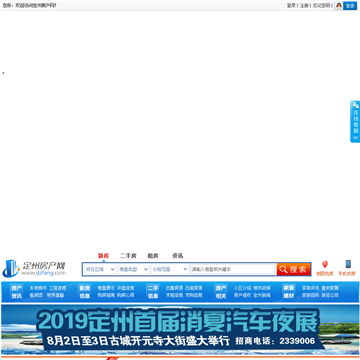The width and height of the screenshot is (360, 360).
Task: Click the 小区介绍 nav link
Action: click(x=242, y=288)
